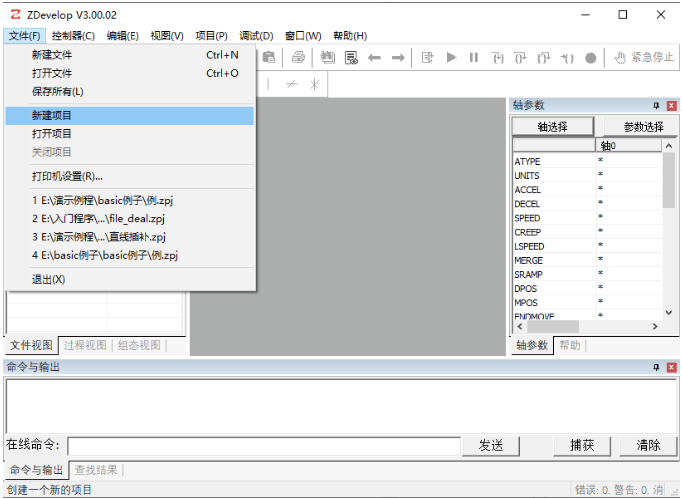Viewport: 682px width, 499px height.
Task: Click the pause debug icon
Action: [x=474, y=57]
